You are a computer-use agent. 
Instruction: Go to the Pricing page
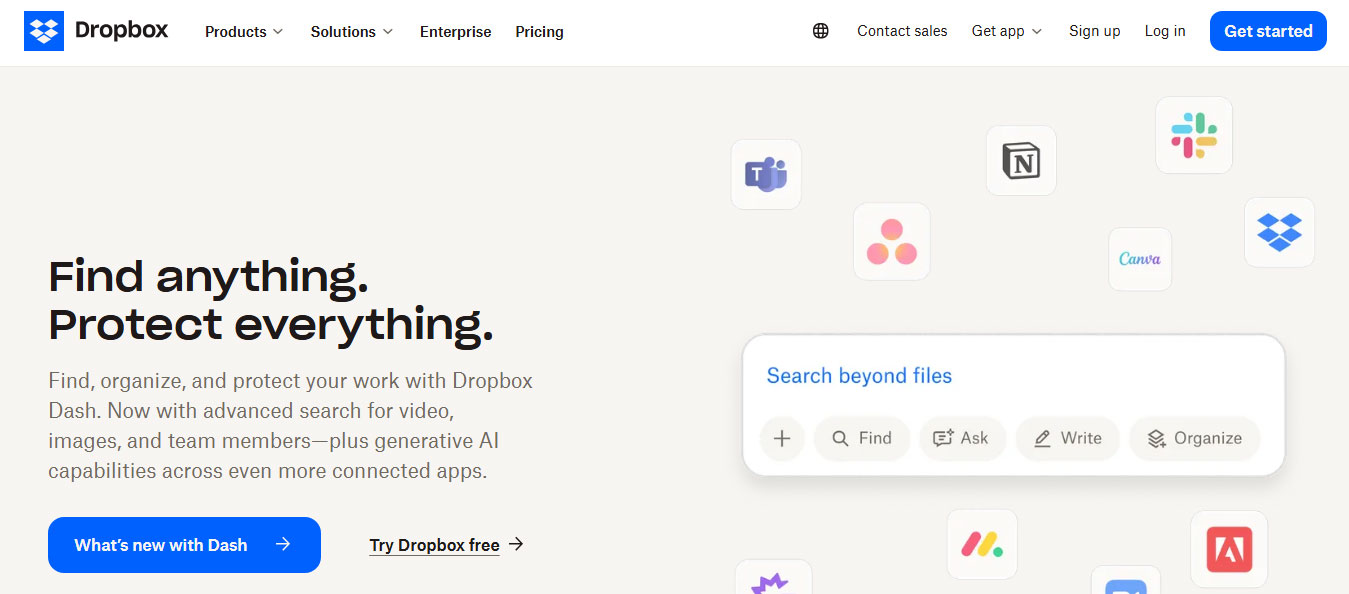coord(539,32)
